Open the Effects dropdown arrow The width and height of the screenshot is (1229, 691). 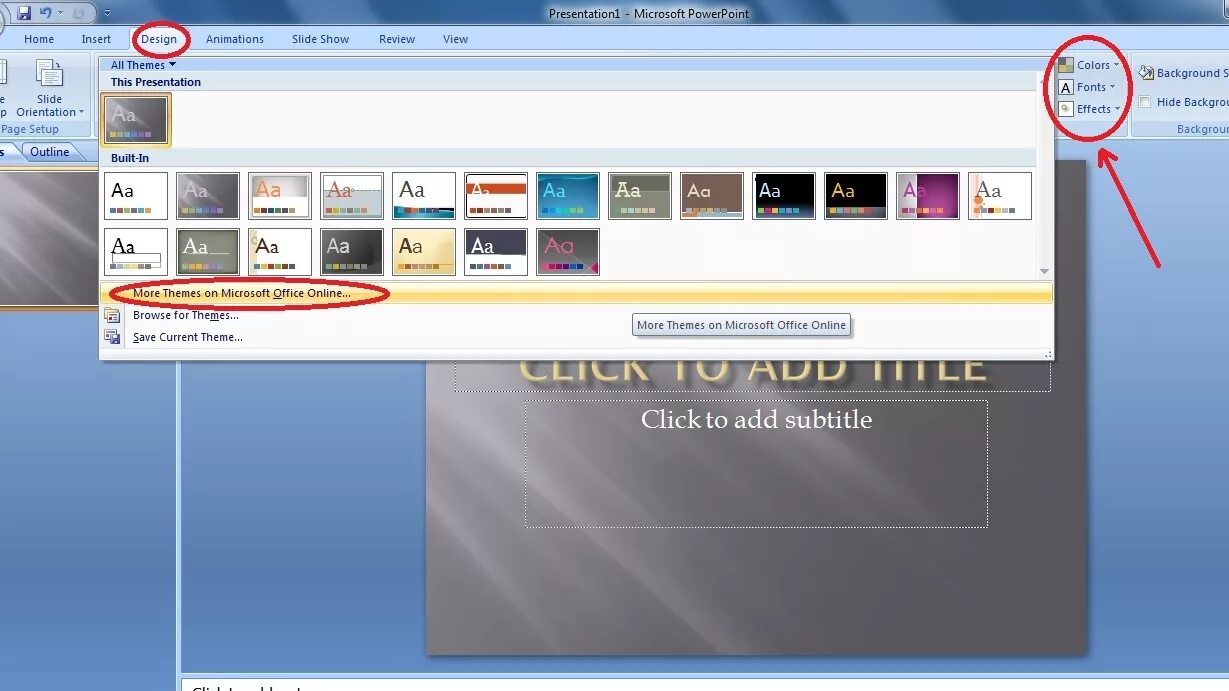click(1118, 109)
